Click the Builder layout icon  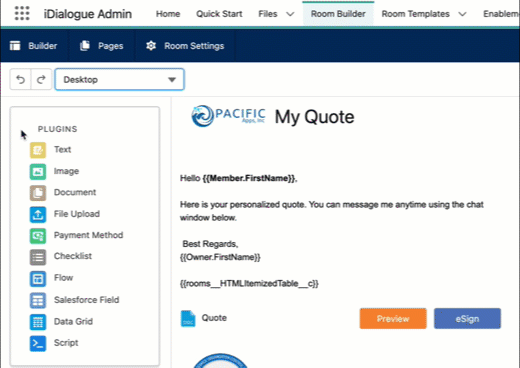pos(15,46)
